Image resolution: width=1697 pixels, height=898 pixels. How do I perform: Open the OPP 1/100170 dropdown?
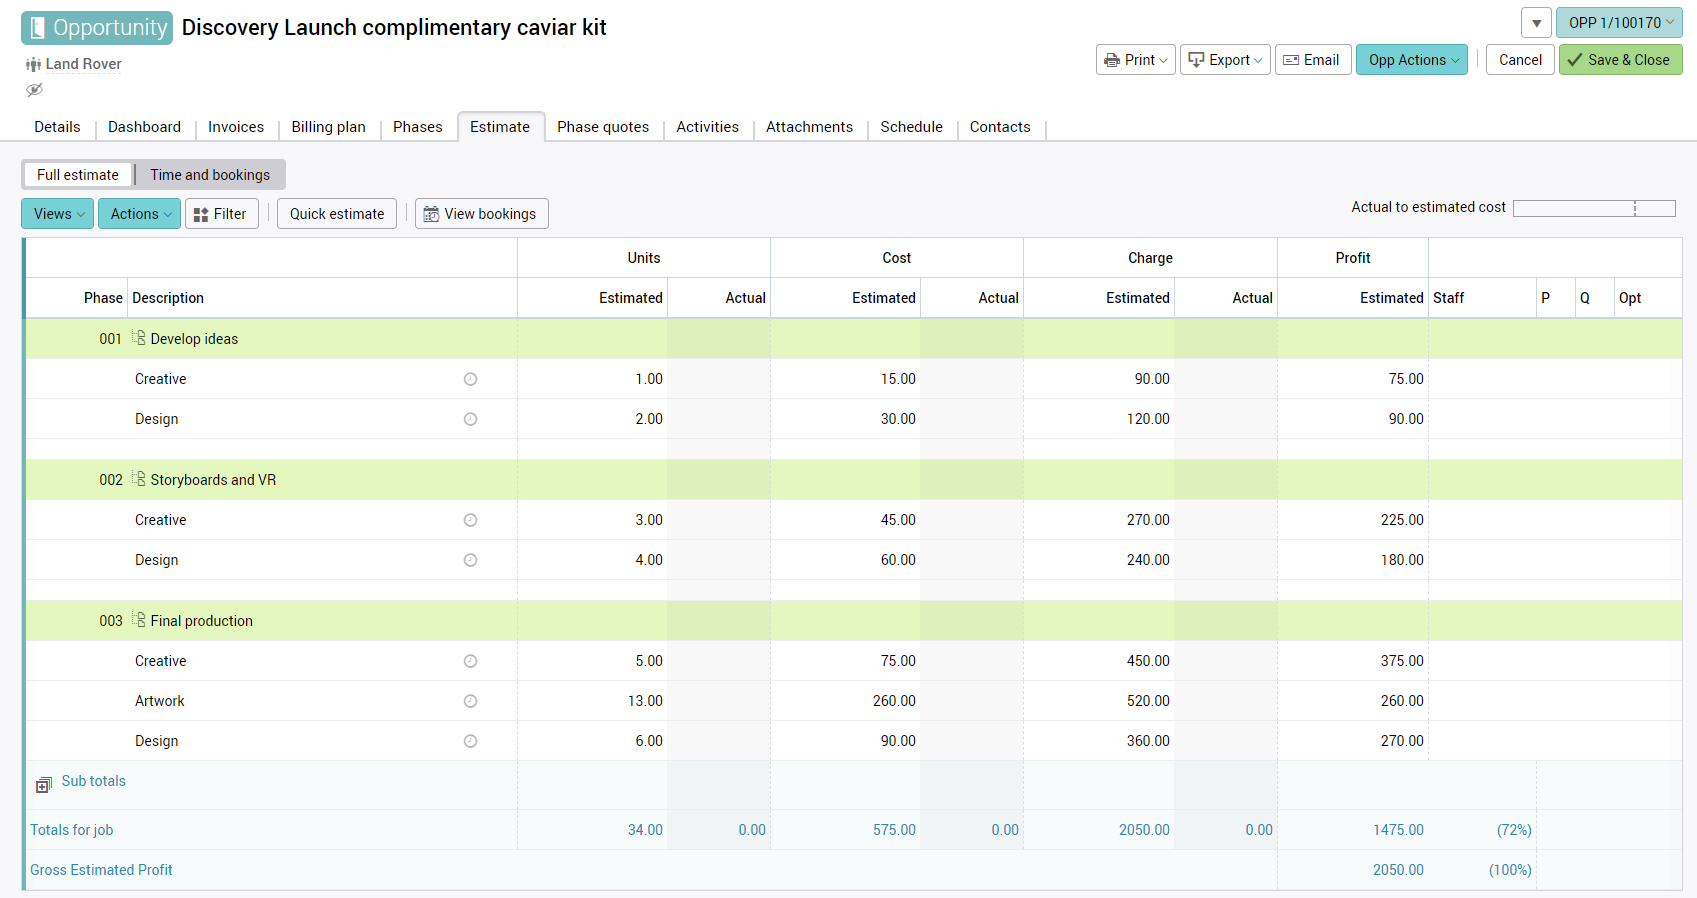(x=1618, y=23)
